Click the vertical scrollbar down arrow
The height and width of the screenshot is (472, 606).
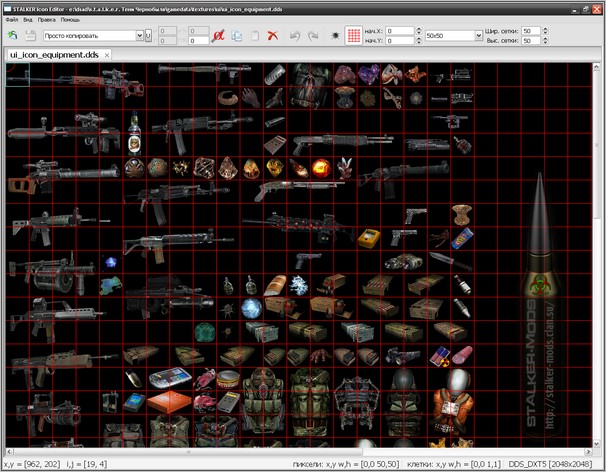coord(597,444)
